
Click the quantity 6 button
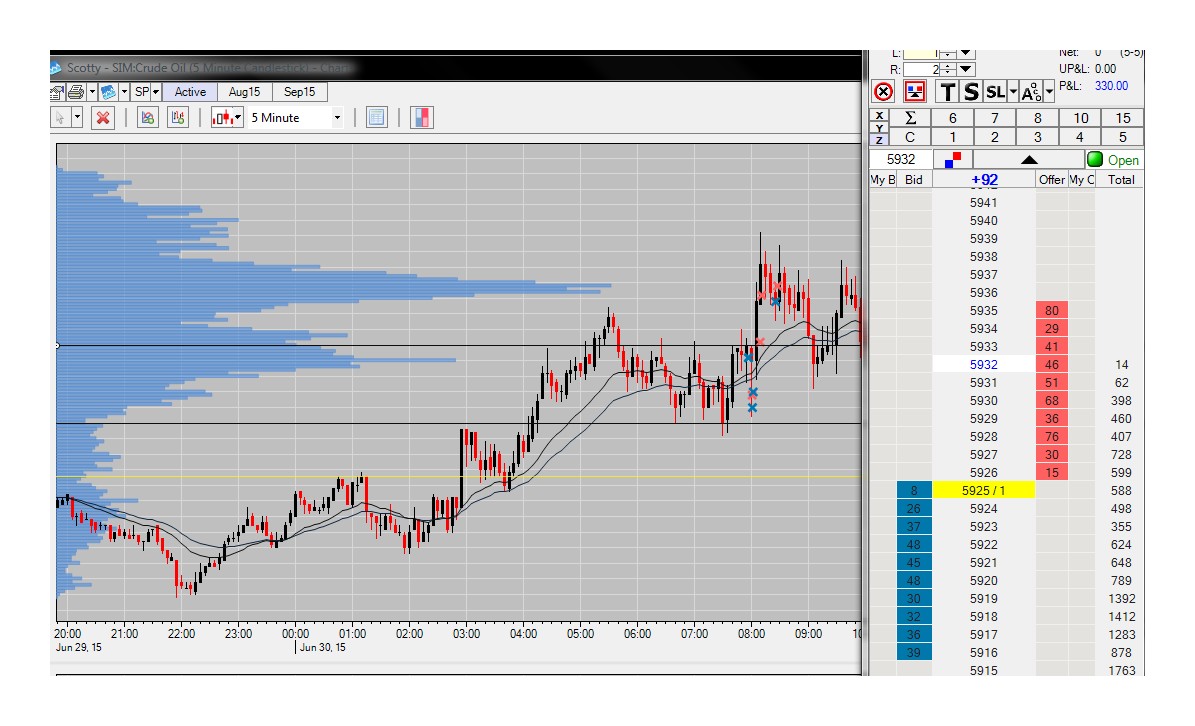pyautogui.click(x=953, y=118)
